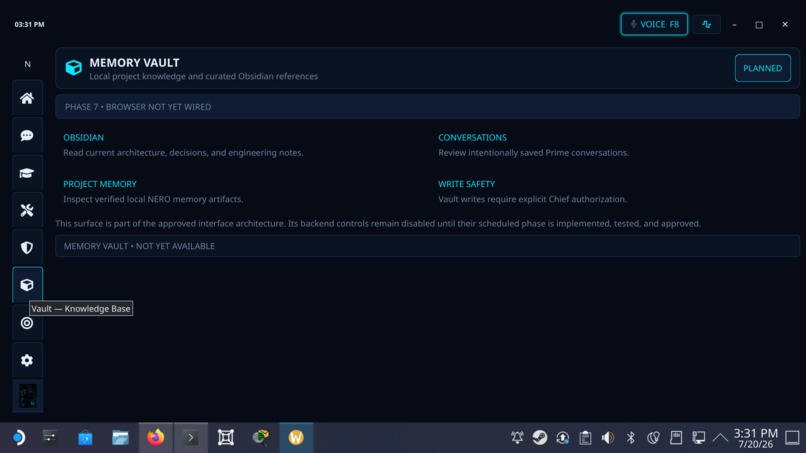
Task: Open clipboard icon in system tray
Action: (585, 438)
